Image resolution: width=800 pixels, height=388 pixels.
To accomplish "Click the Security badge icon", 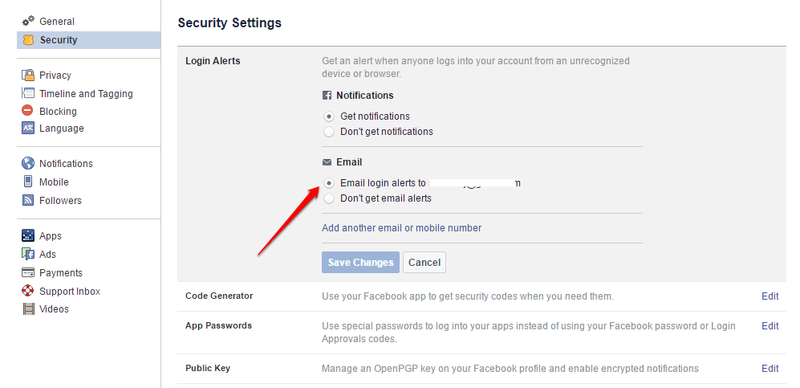I will coord(28,40).
